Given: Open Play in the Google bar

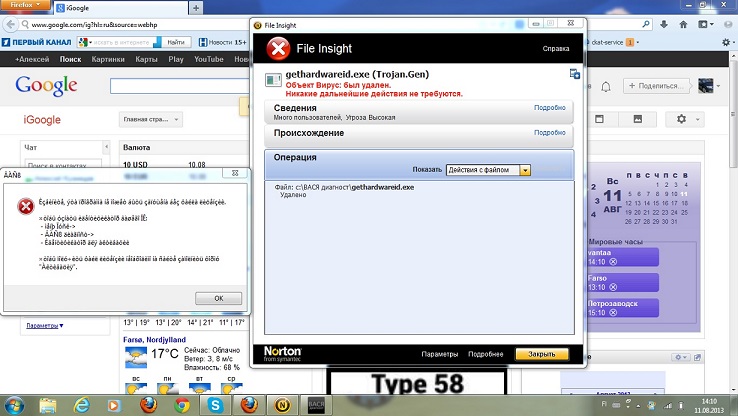Looking at the screenshot, I should 176,59.
